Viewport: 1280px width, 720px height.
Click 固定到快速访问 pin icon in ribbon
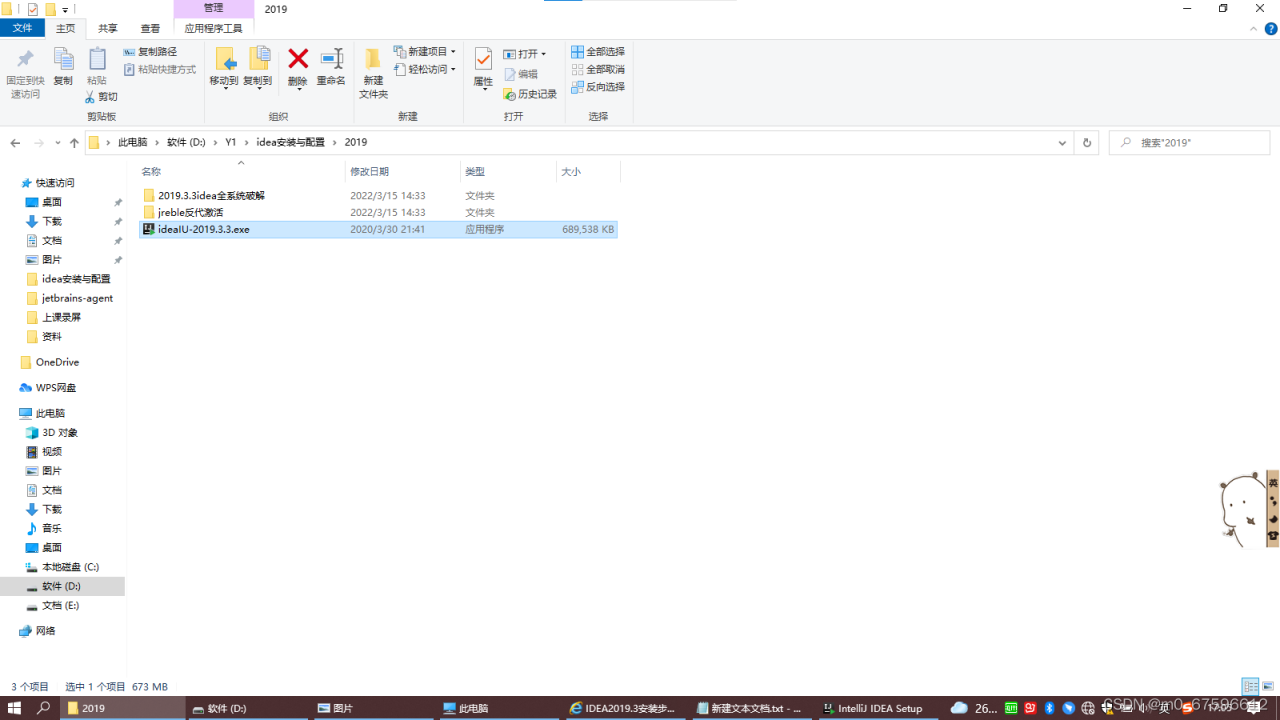point(25,59)
